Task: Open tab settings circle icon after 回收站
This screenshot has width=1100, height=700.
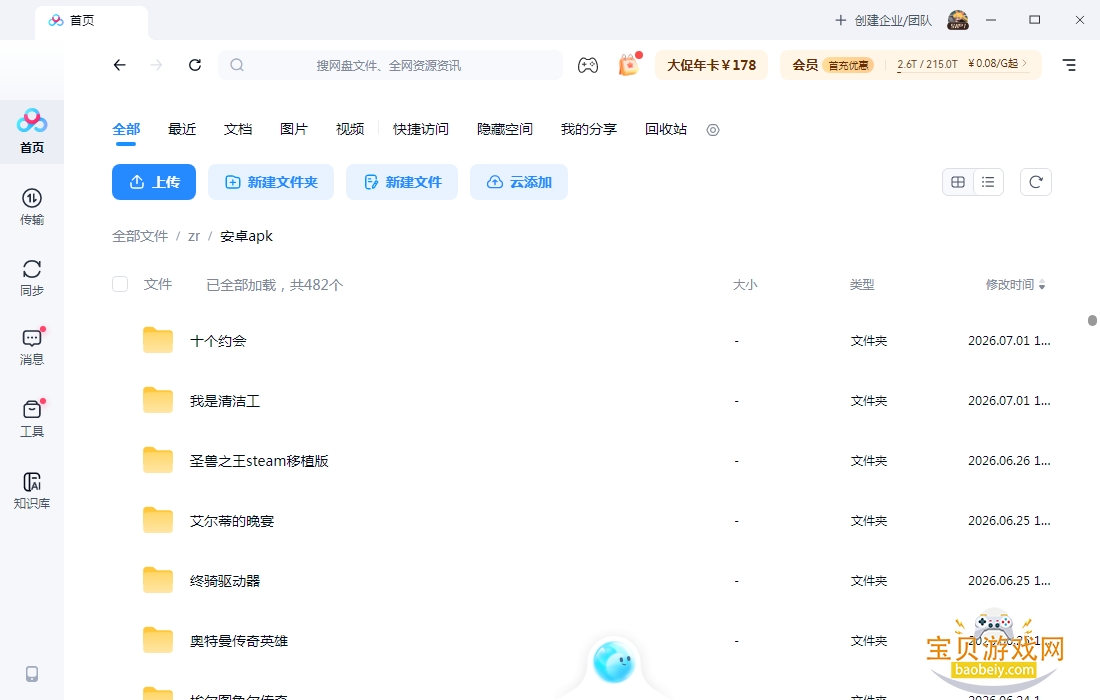Action: (x=713, y=130)
